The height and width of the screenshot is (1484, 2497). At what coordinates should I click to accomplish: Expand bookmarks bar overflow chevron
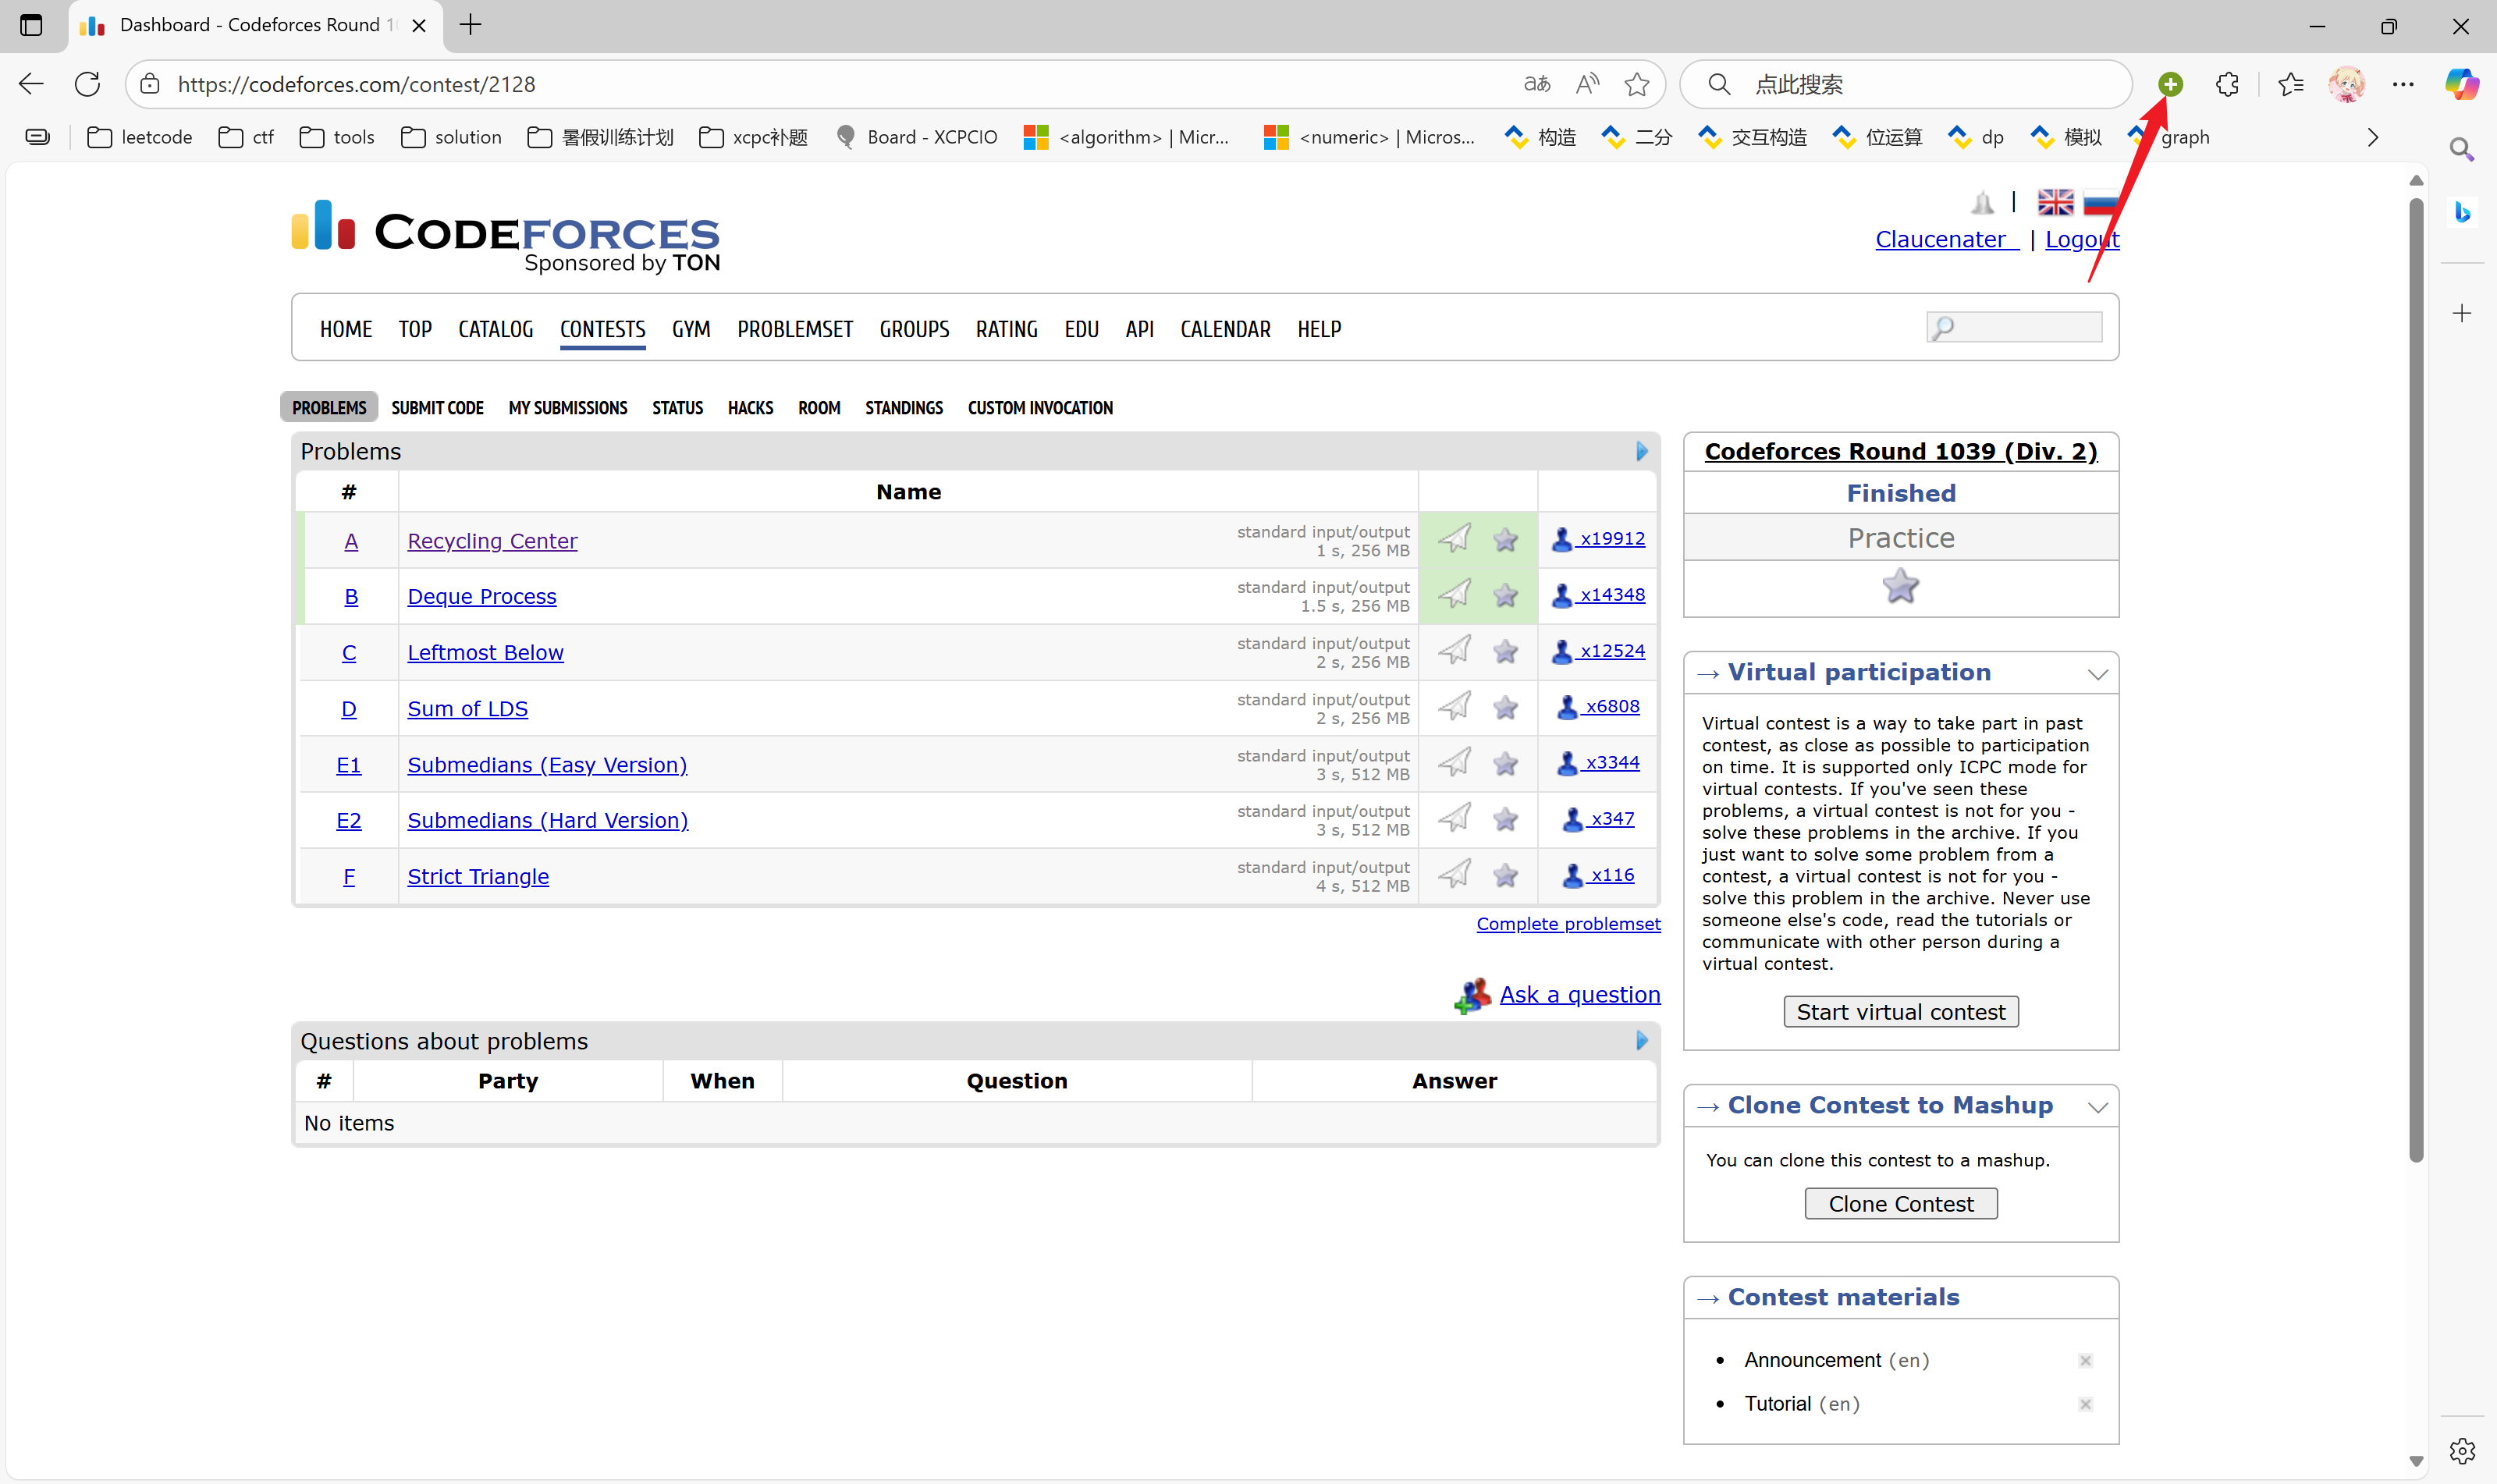2372,138
